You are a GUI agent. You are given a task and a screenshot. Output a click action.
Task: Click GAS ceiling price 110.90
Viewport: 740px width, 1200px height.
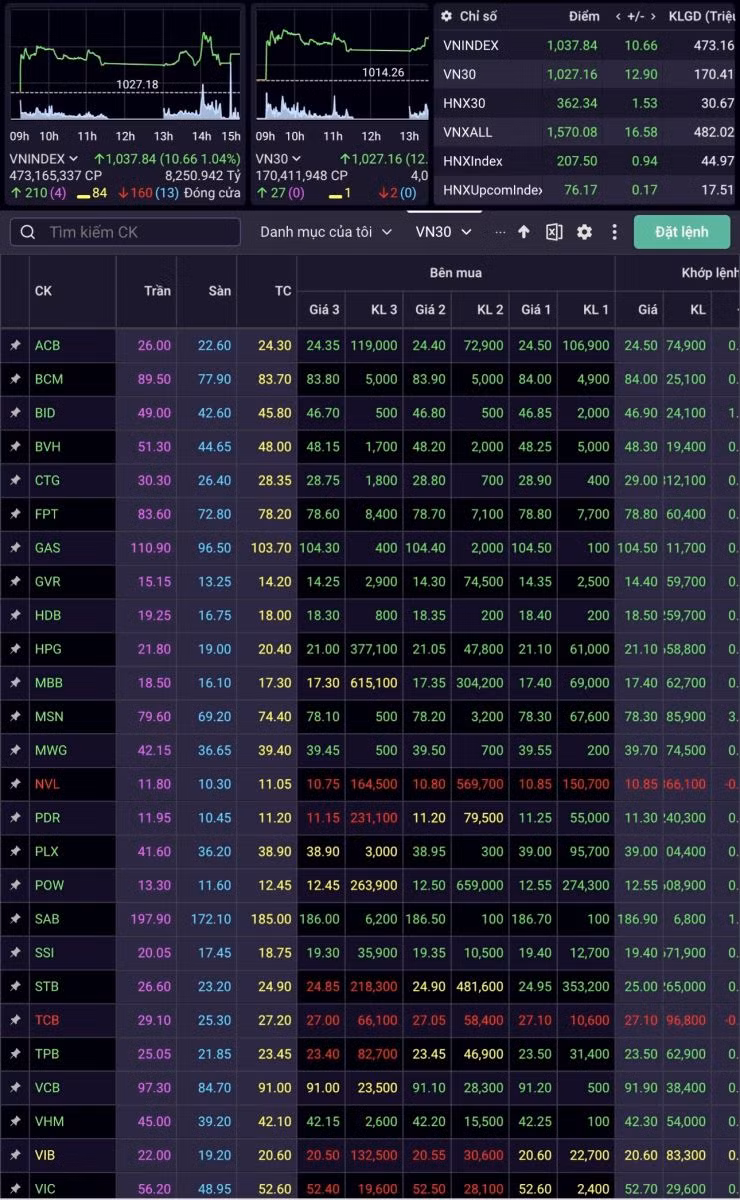pyautogui.click(x=151, y=548)
